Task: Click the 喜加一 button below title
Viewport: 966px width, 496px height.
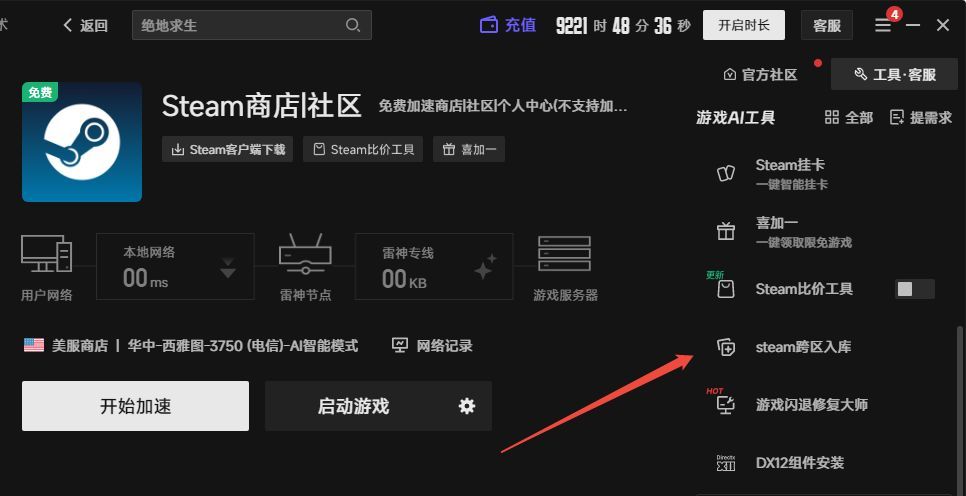Action: coord(469,149)
